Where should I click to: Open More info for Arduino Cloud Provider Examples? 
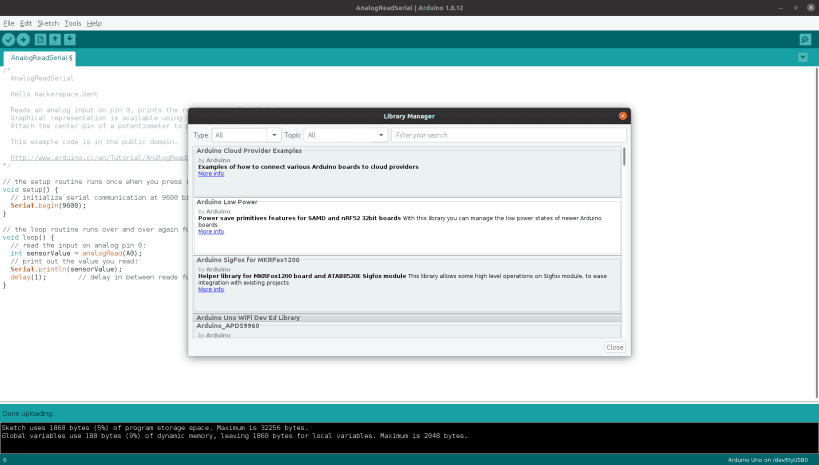point(211,174)
